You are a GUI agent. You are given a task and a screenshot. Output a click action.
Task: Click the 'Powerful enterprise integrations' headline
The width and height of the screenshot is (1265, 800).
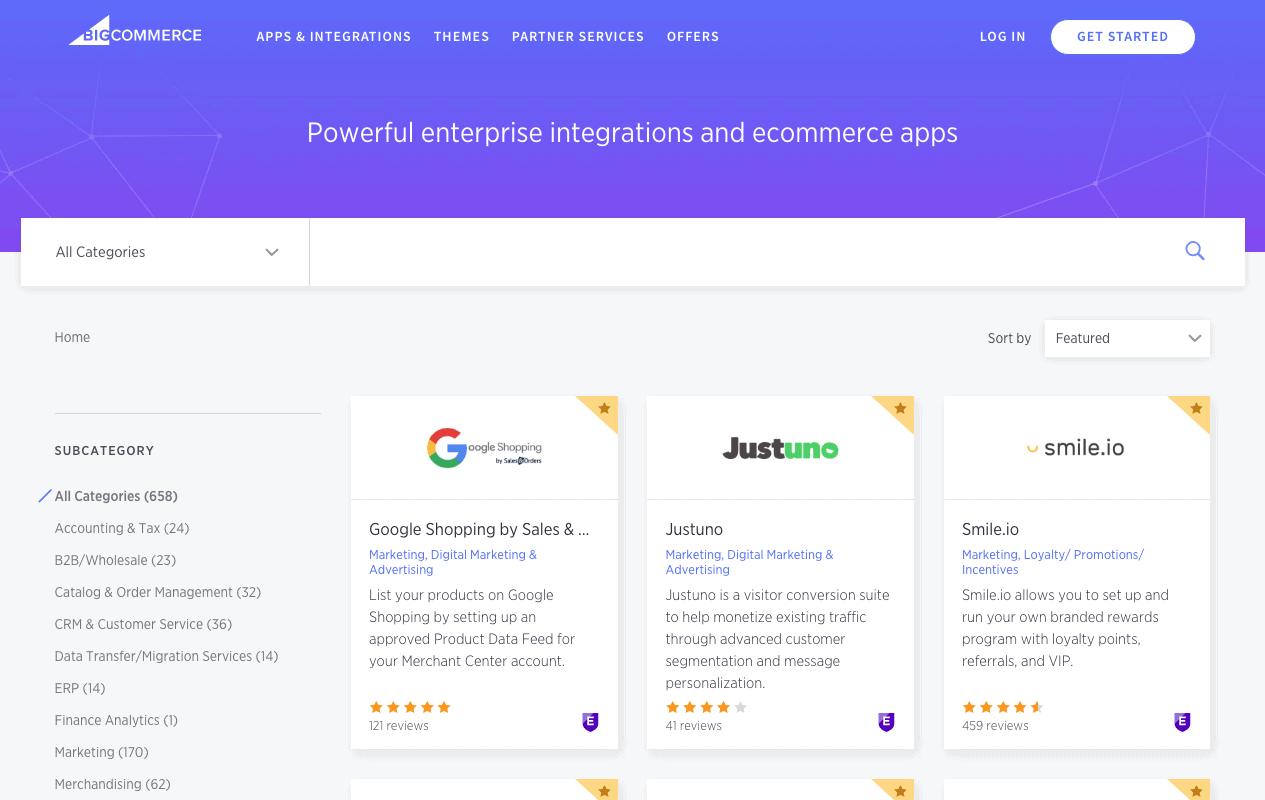(632, 133)
